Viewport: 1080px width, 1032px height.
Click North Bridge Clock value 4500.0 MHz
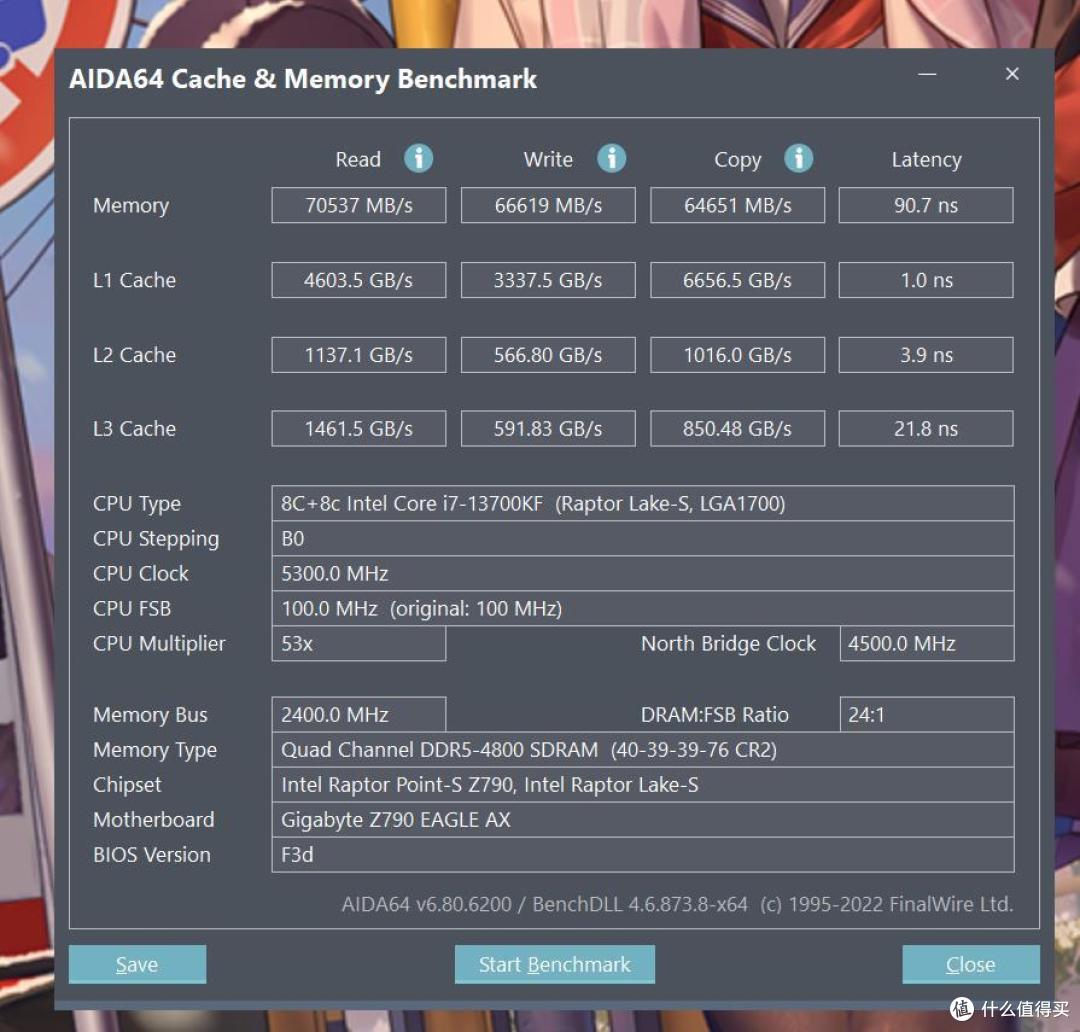point(926,644)
